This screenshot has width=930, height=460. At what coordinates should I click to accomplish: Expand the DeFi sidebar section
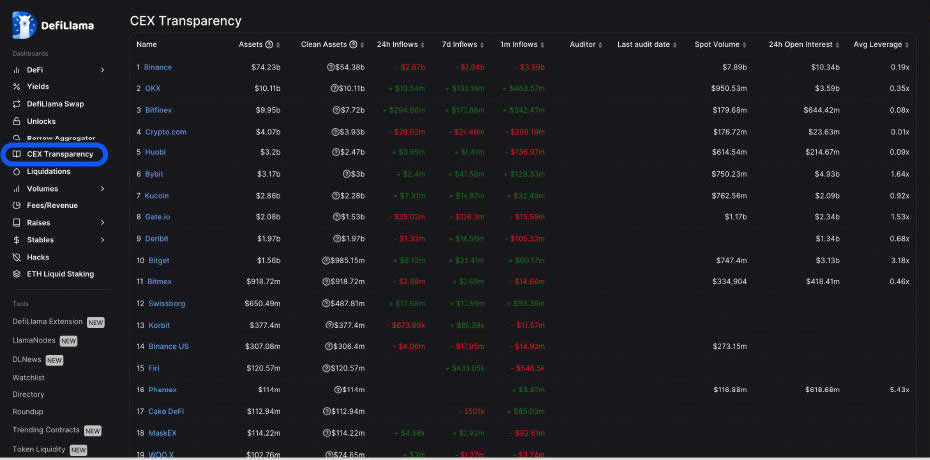[x=102, y=70]
